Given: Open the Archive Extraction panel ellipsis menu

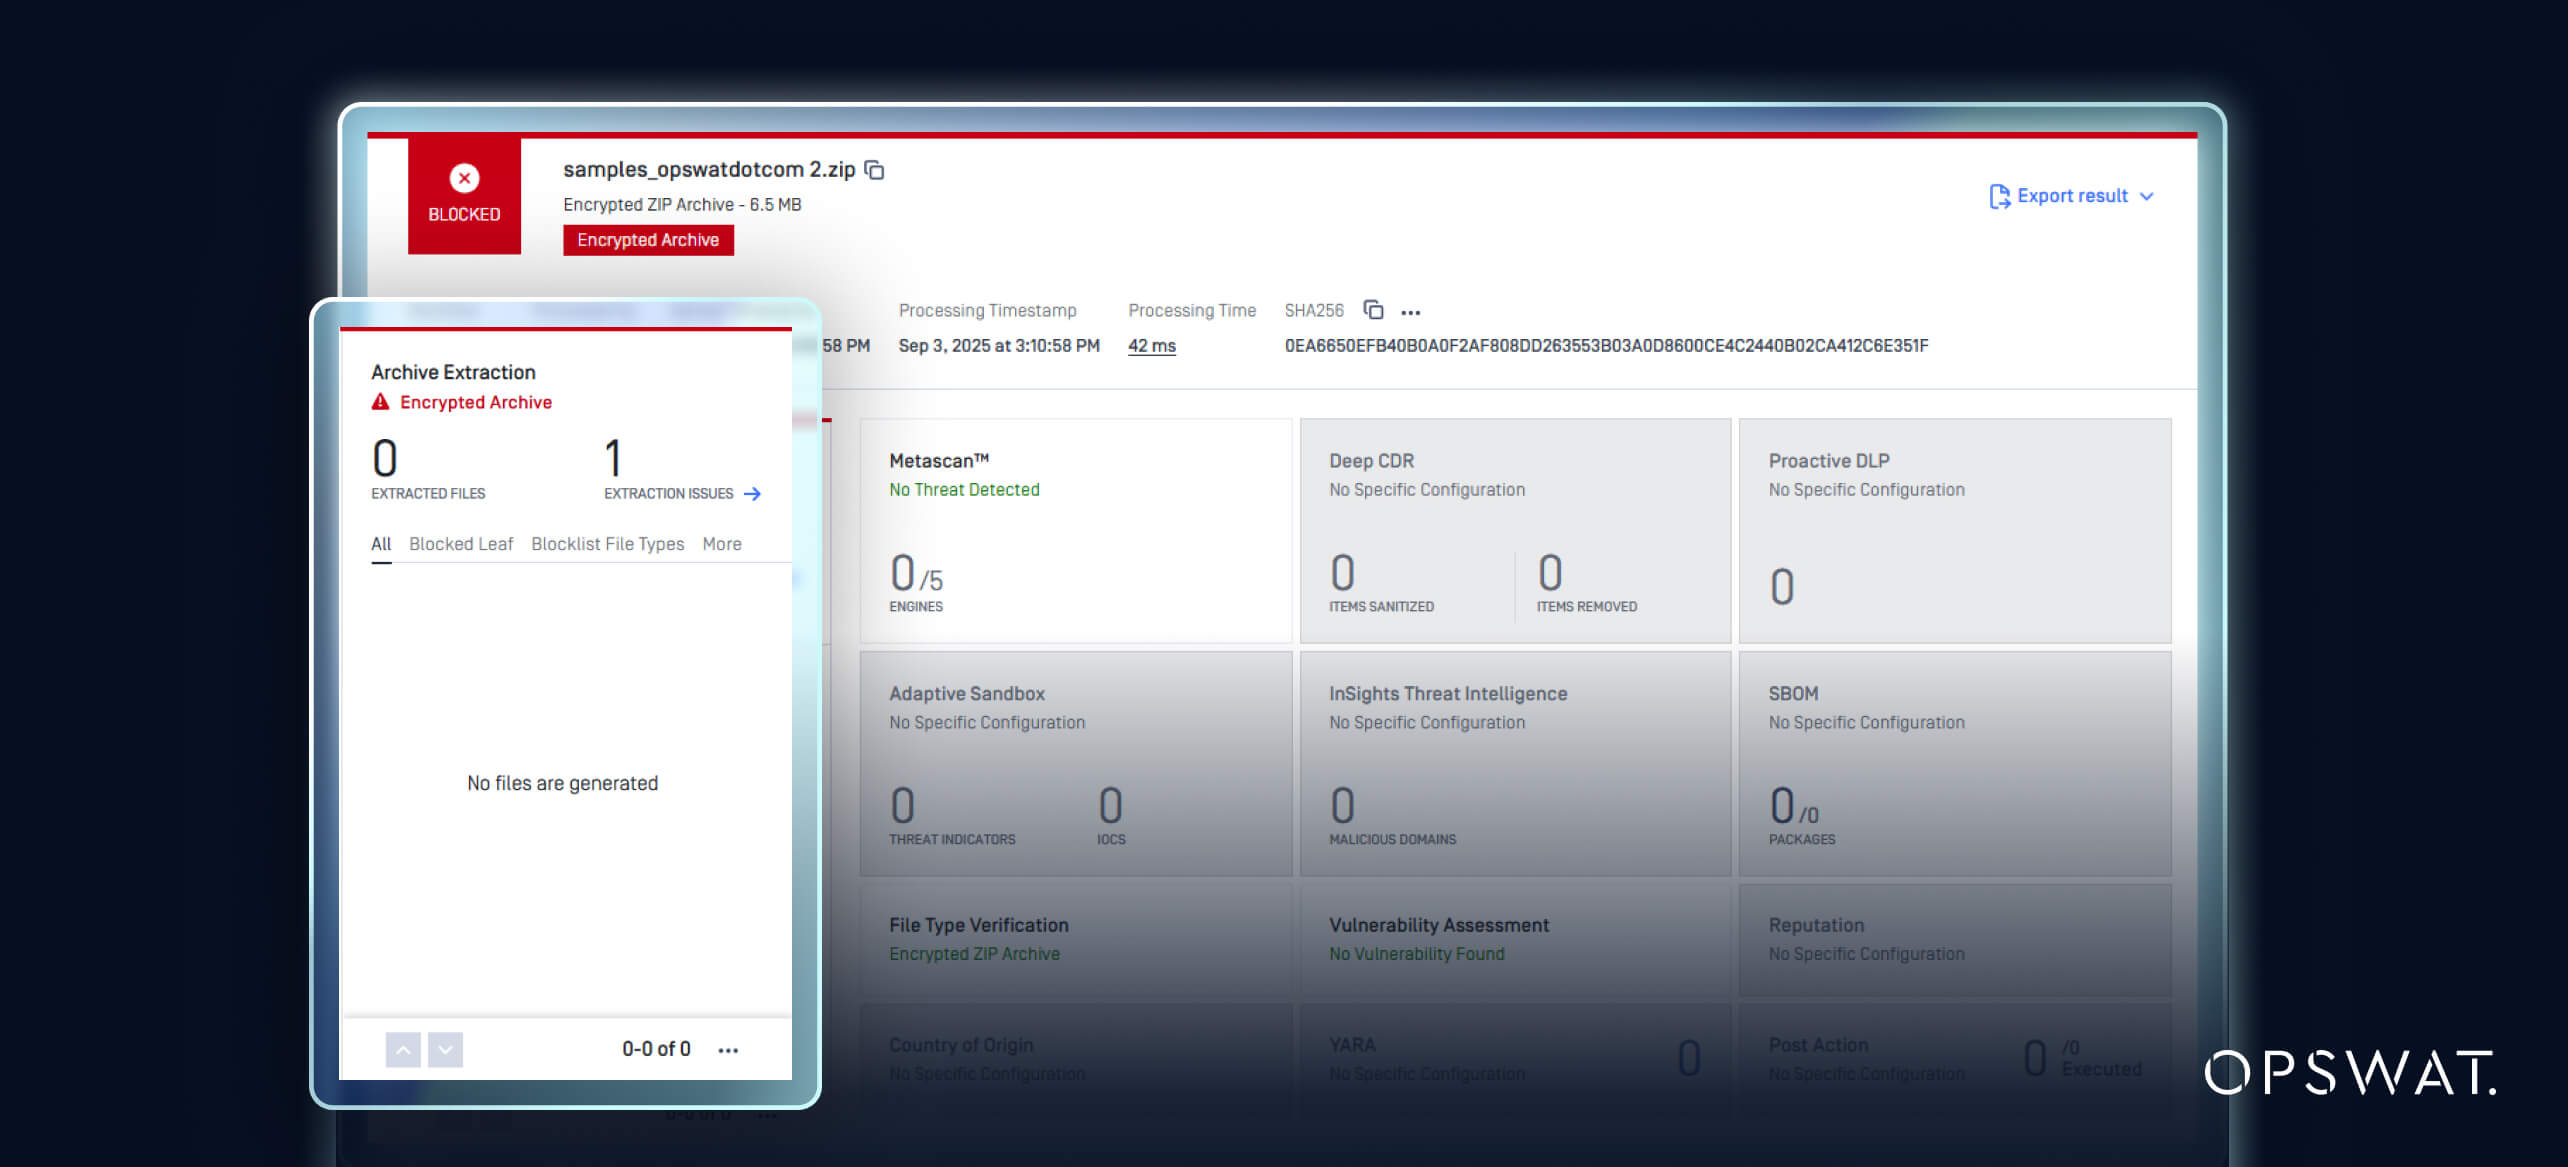Looking at the screenshot, I should click(x=728, y=1049).
